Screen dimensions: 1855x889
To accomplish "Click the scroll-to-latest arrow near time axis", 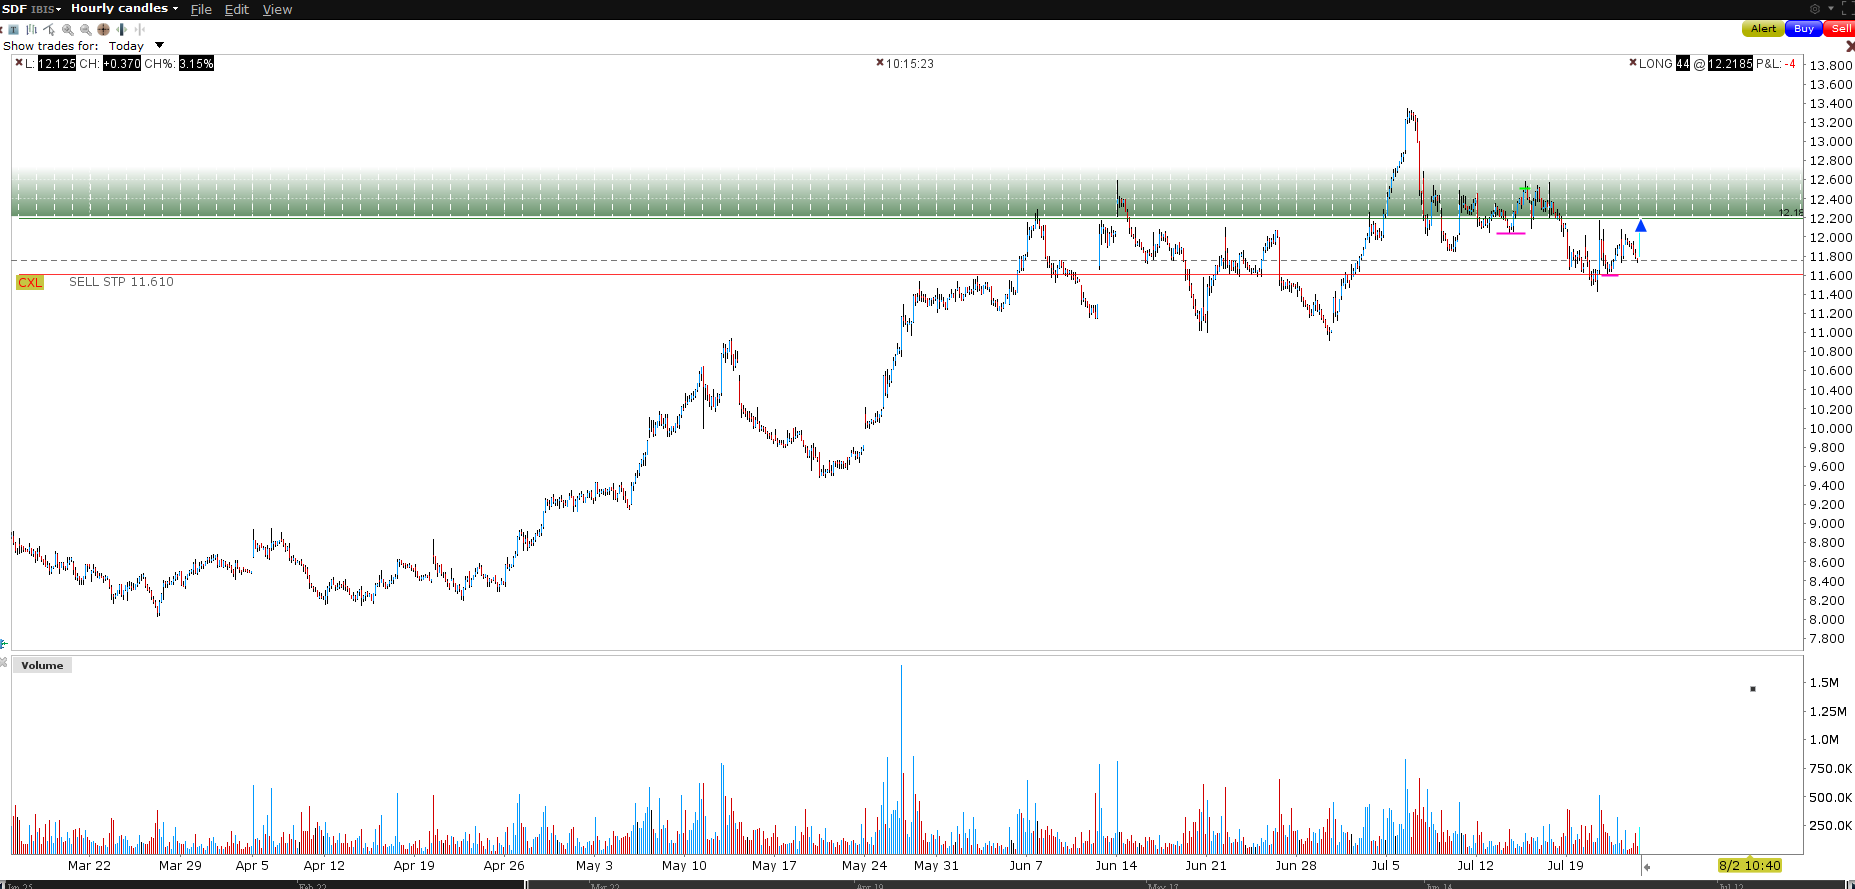I will (1647, 867).
